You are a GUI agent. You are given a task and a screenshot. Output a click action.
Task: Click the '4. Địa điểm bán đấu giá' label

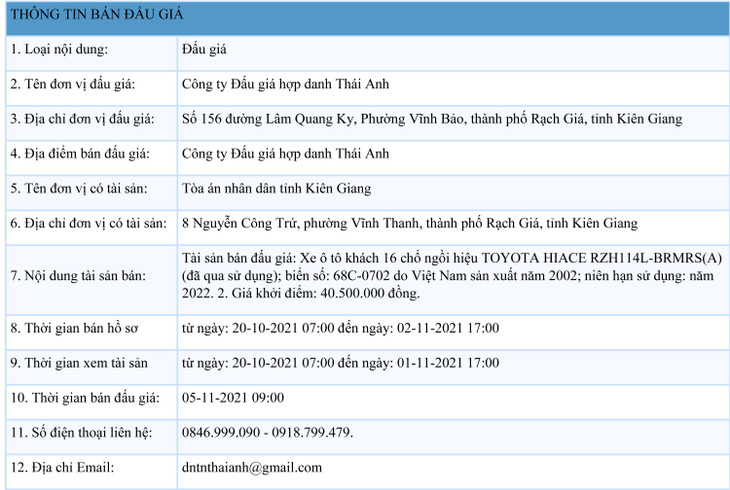click(79, 154)
